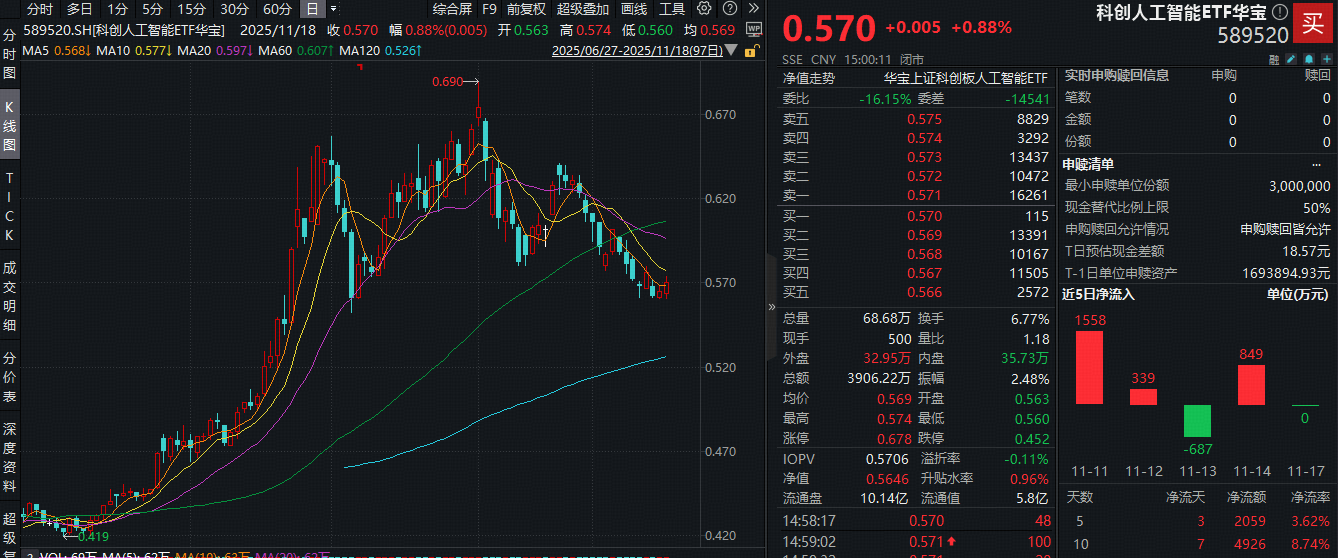This screenshot has height=558, width=1338.
Task: Open 申赎清单 more options ellipsis
Action: pyautogui.click(x=1324, y=164)
